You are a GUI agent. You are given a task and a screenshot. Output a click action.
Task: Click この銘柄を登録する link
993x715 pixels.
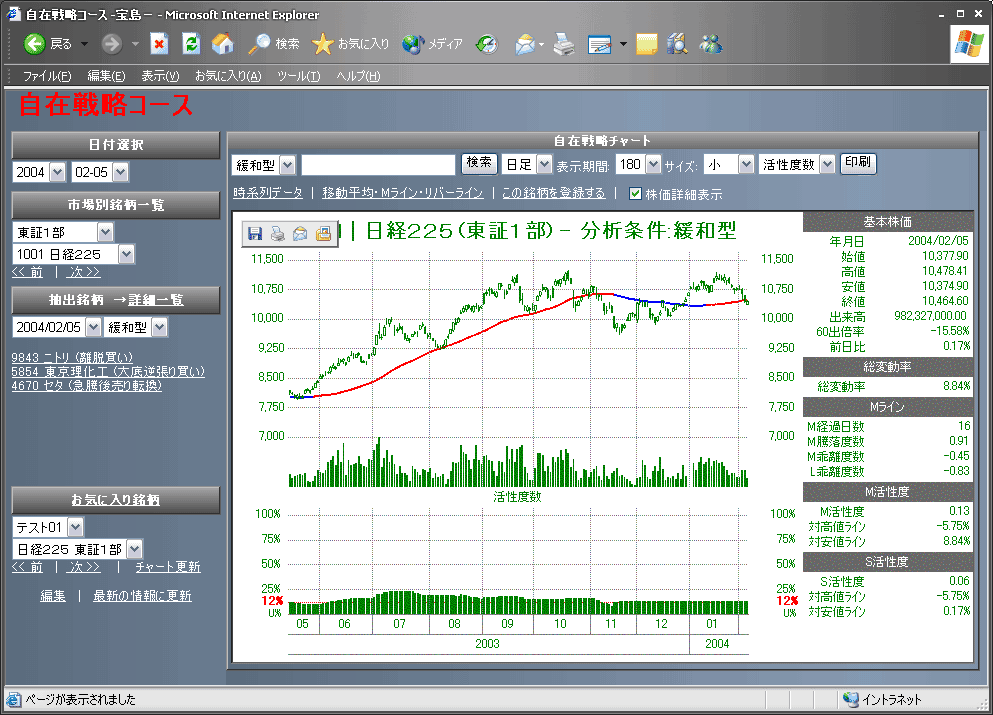click(553, 193)
